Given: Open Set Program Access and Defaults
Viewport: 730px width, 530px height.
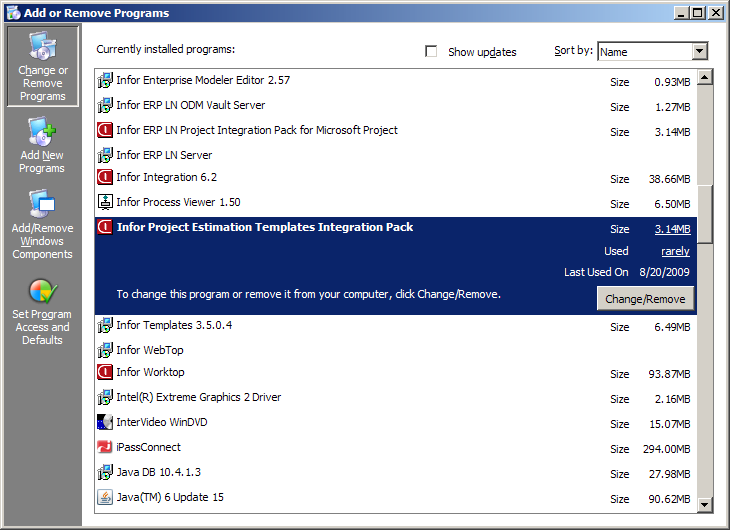Looking at the screenshot, I should click(42, 312).
